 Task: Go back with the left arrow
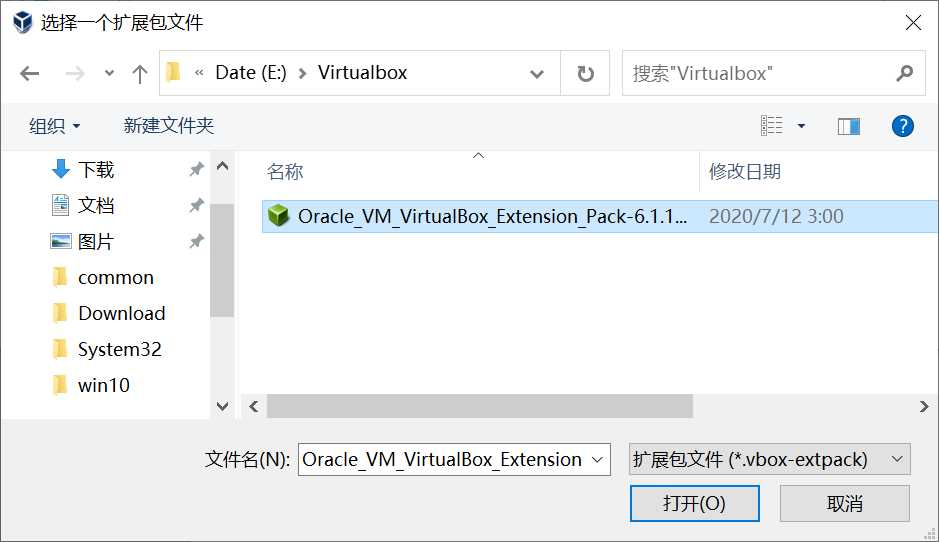tap(29, 74)
